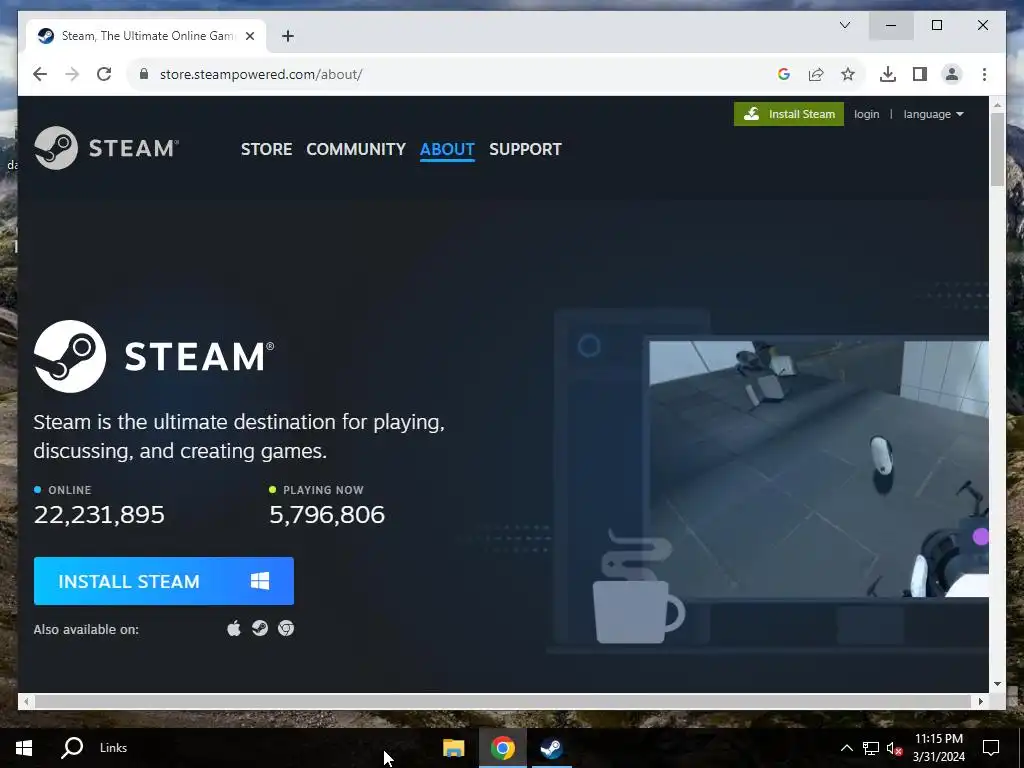Click the 'Also available on:' text
Image resolution: width=1024 pixels, height=768 pixels.
tap(86, 630)
